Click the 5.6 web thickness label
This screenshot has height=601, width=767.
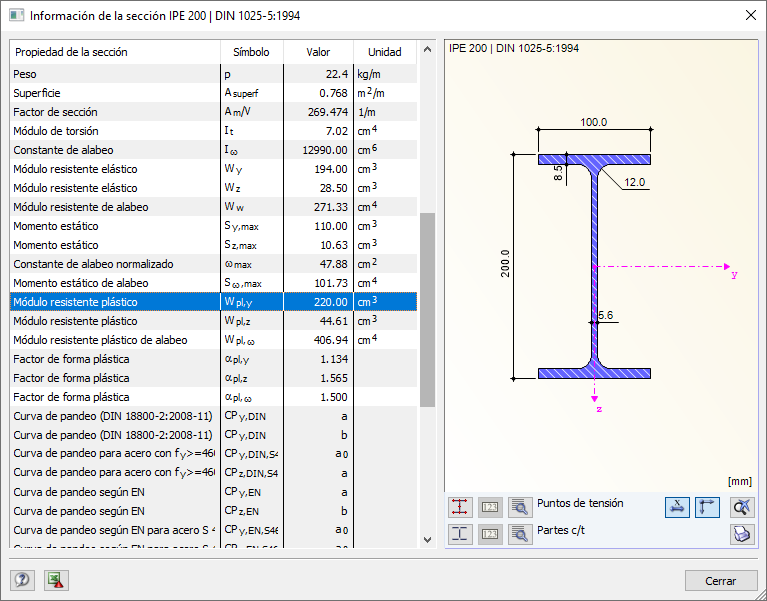(x=606, y=315)
